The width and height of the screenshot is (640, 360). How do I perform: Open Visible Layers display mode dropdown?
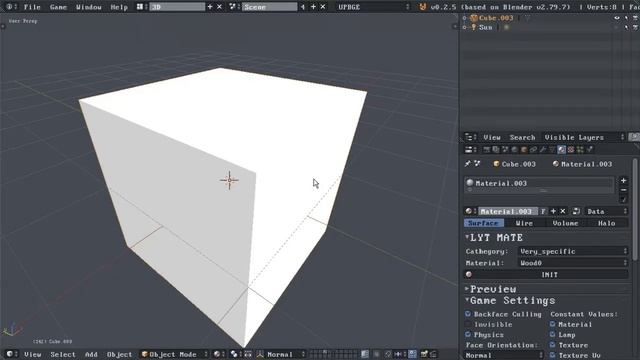tap(584, 137)
